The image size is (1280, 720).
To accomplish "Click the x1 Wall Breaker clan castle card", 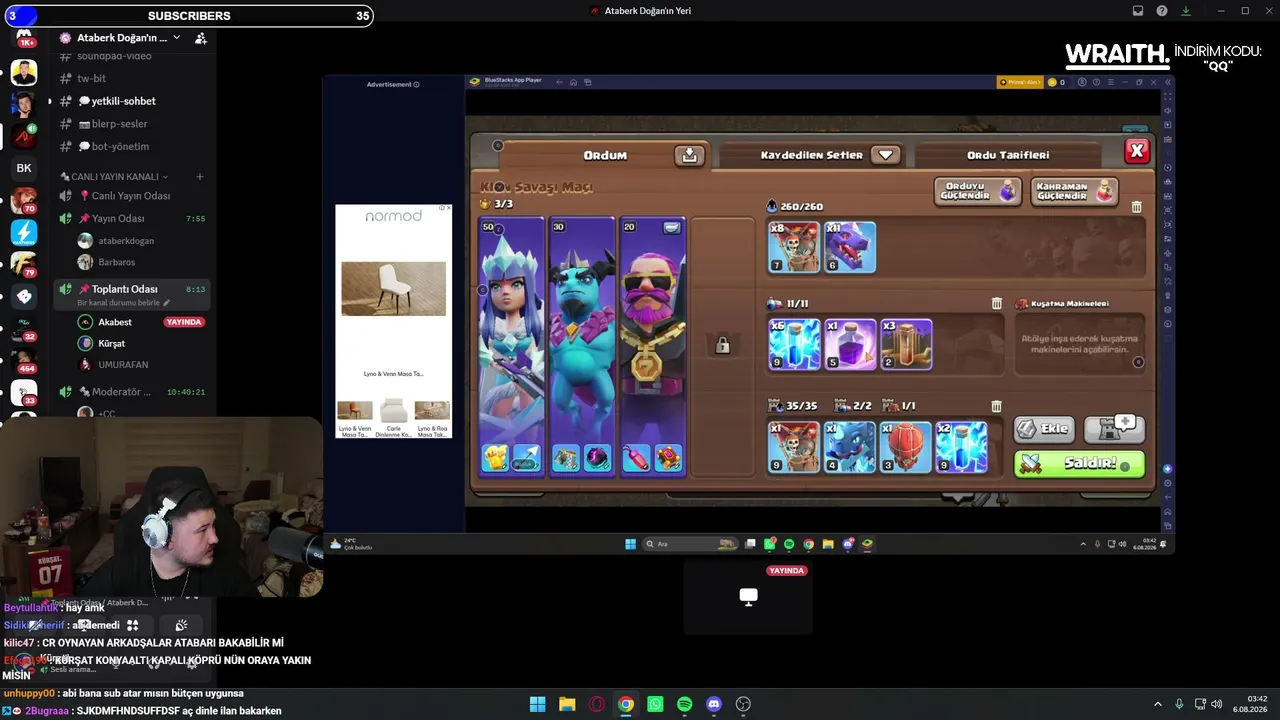I will coord(794,447).
